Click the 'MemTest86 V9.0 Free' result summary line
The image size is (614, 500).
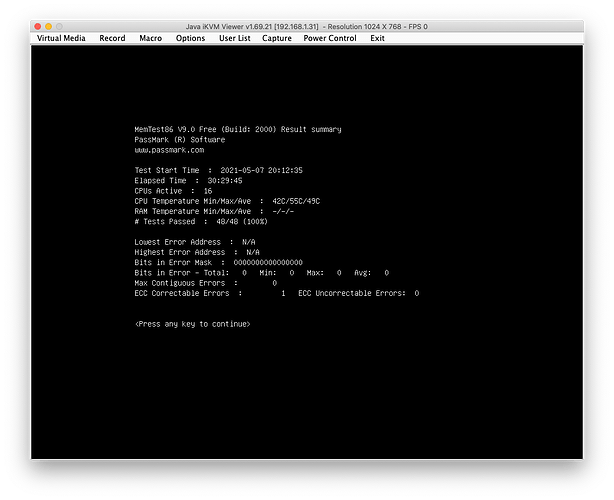coord(238,130)
